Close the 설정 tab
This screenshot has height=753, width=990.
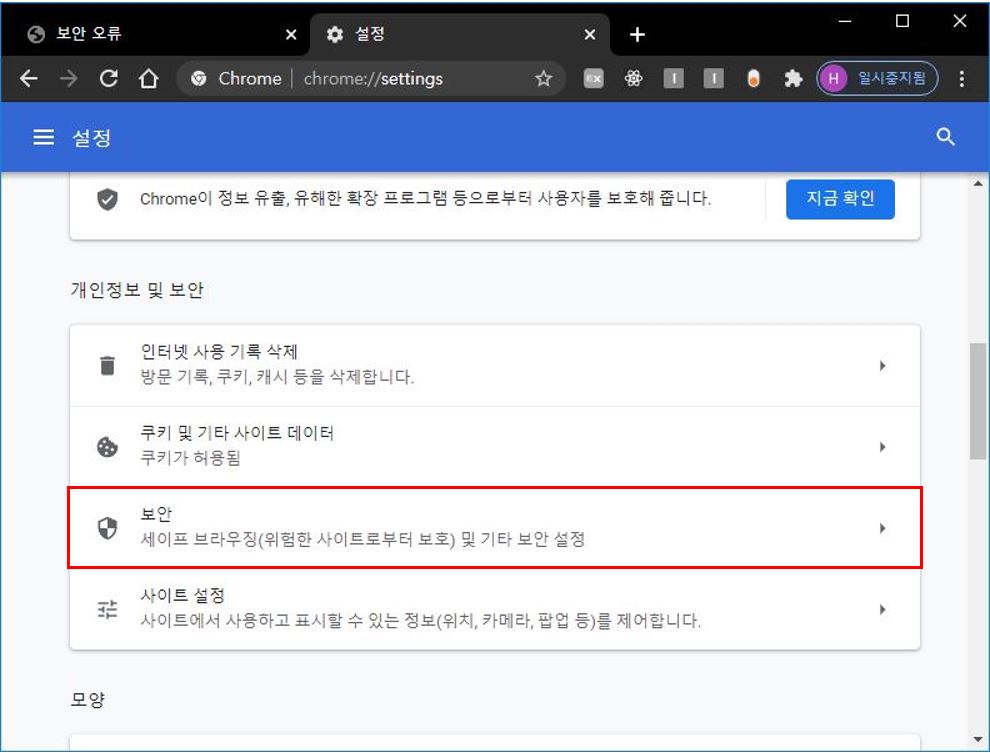pos(590,35)
